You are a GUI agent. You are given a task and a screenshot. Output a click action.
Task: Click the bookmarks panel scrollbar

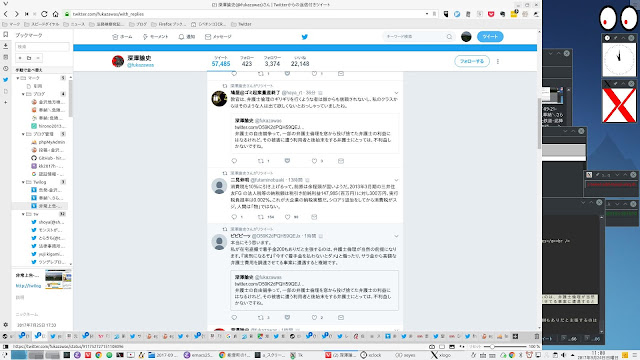pos(71,98)
